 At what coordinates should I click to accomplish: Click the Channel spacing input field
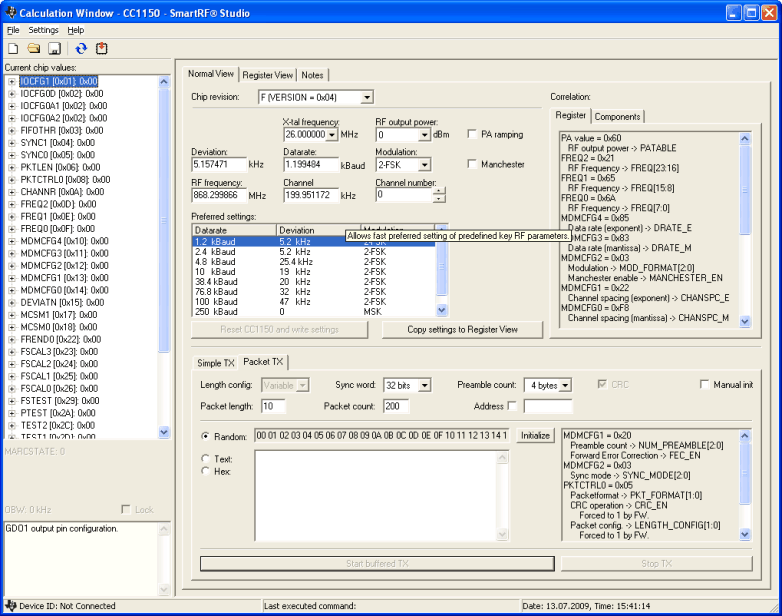(x=311, y=195)
